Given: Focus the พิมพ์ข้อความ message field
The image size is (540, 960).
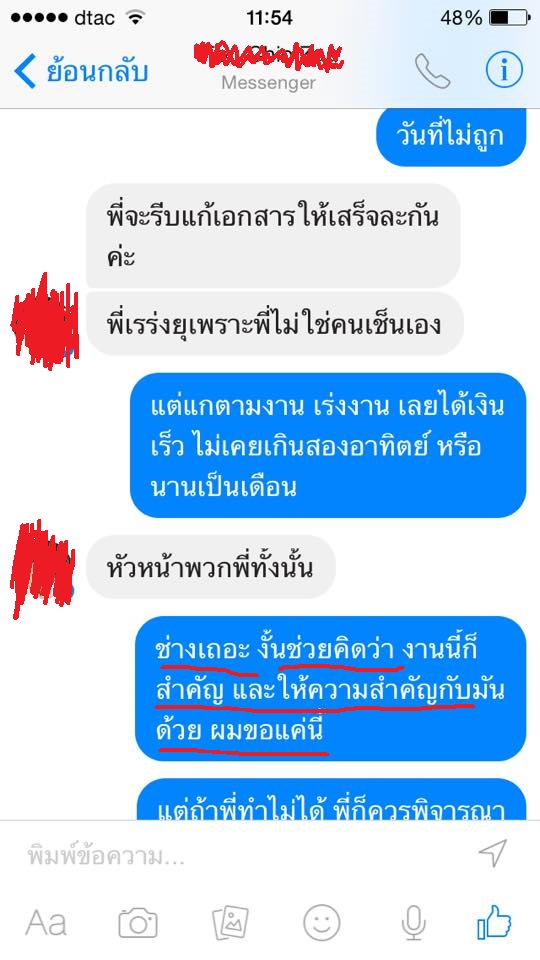Looking at the screenshot, I should coord(245,855).
